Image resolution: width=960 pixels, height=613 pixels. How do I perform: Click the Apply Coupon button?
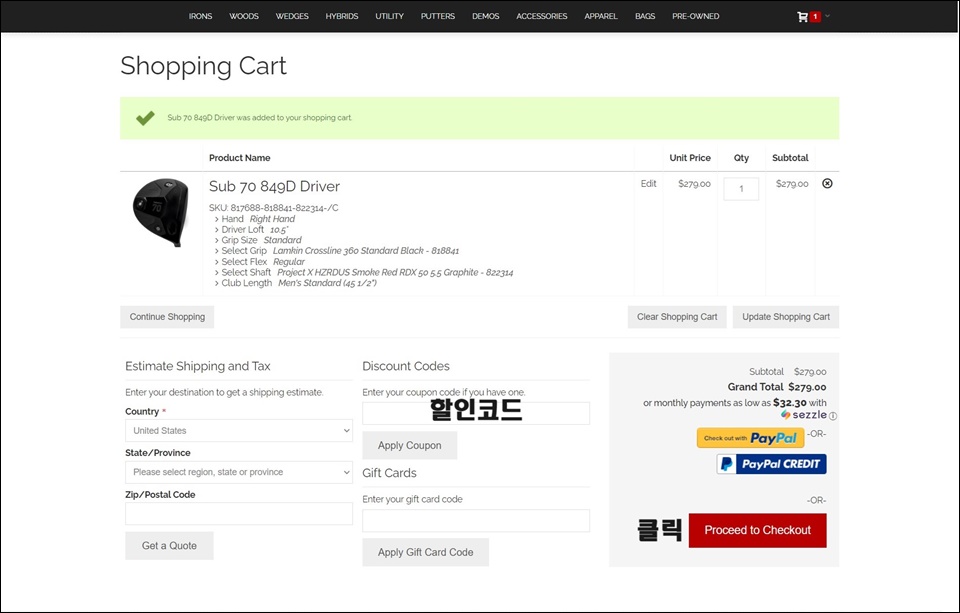[410, 445]
